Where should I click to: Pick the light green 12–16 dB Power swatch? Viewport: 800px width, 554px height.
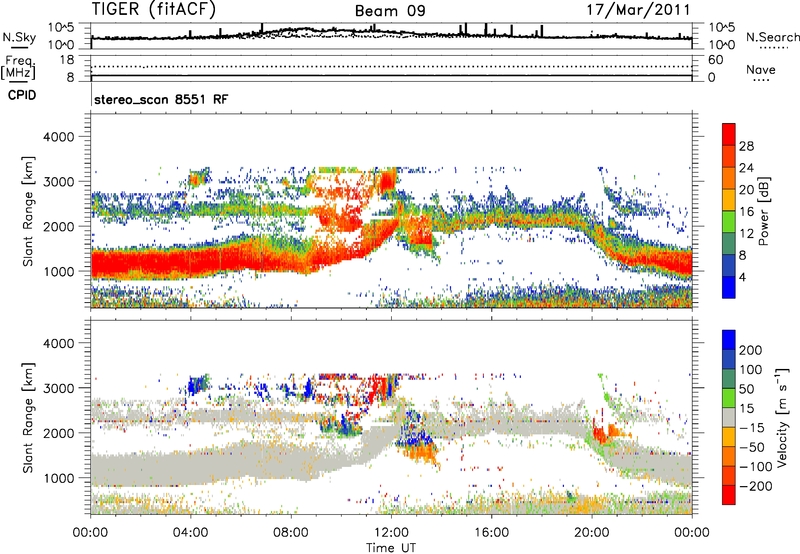pos(729,221)
